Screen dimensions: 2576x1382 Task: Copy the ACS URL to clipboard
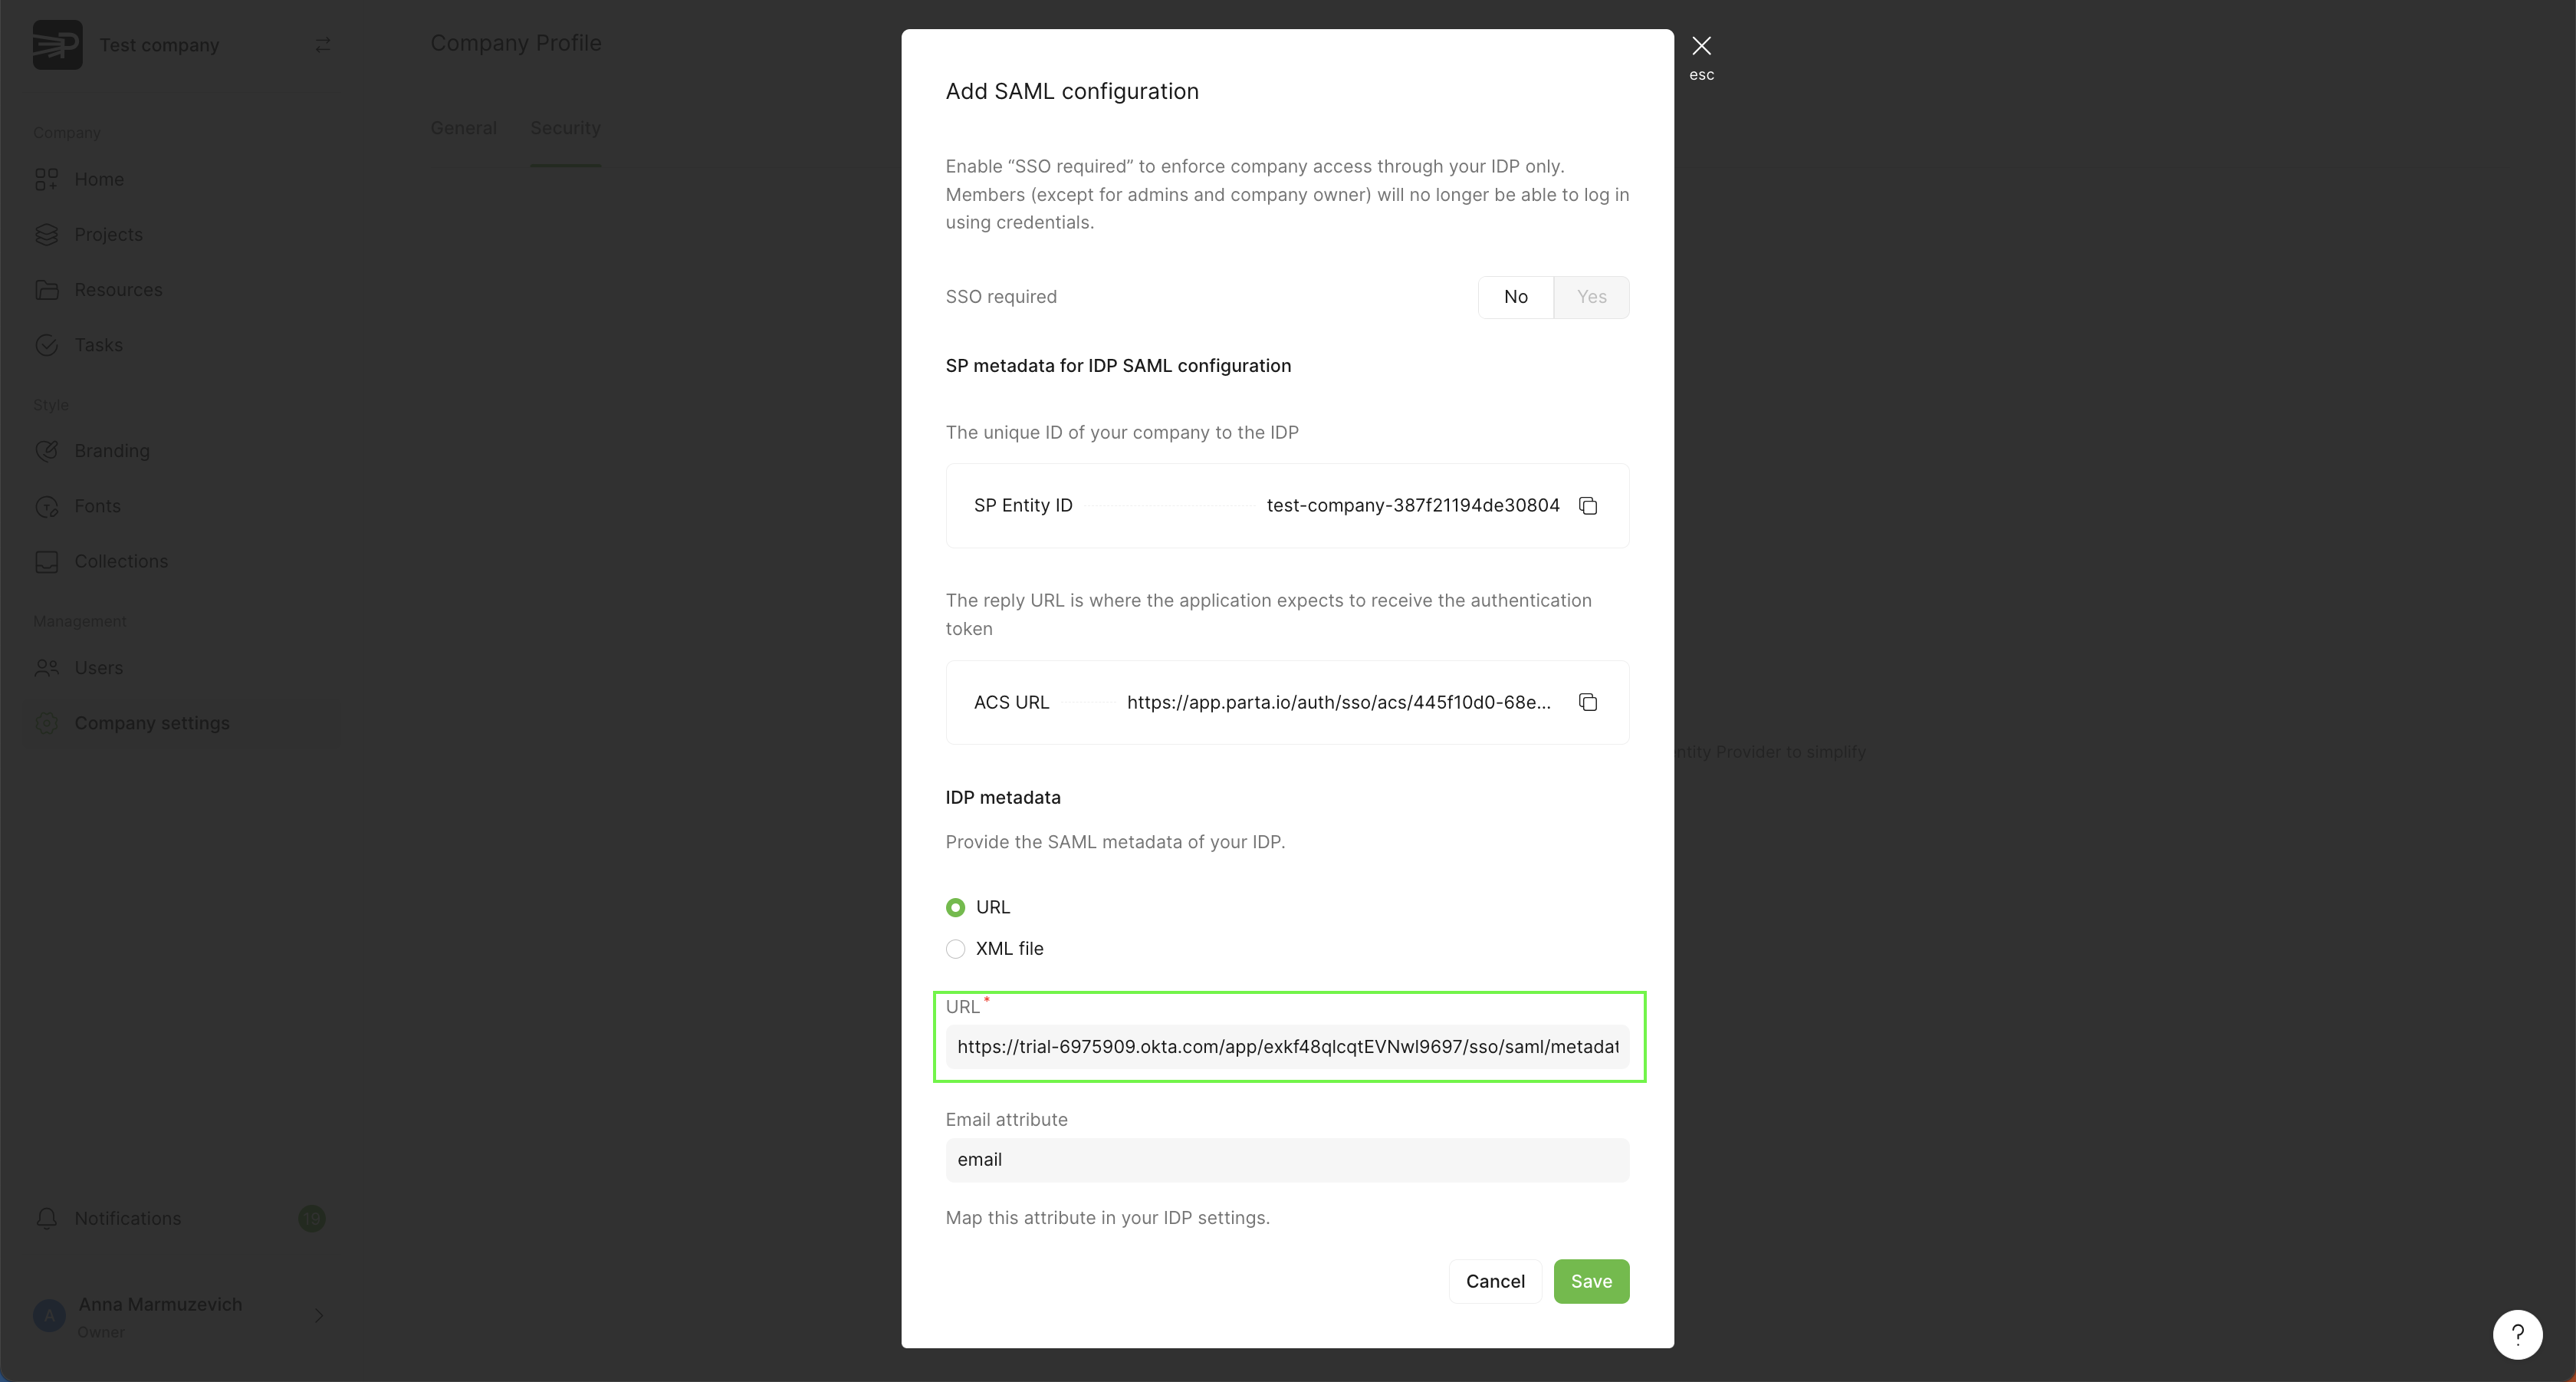[x=1587, y=702]
